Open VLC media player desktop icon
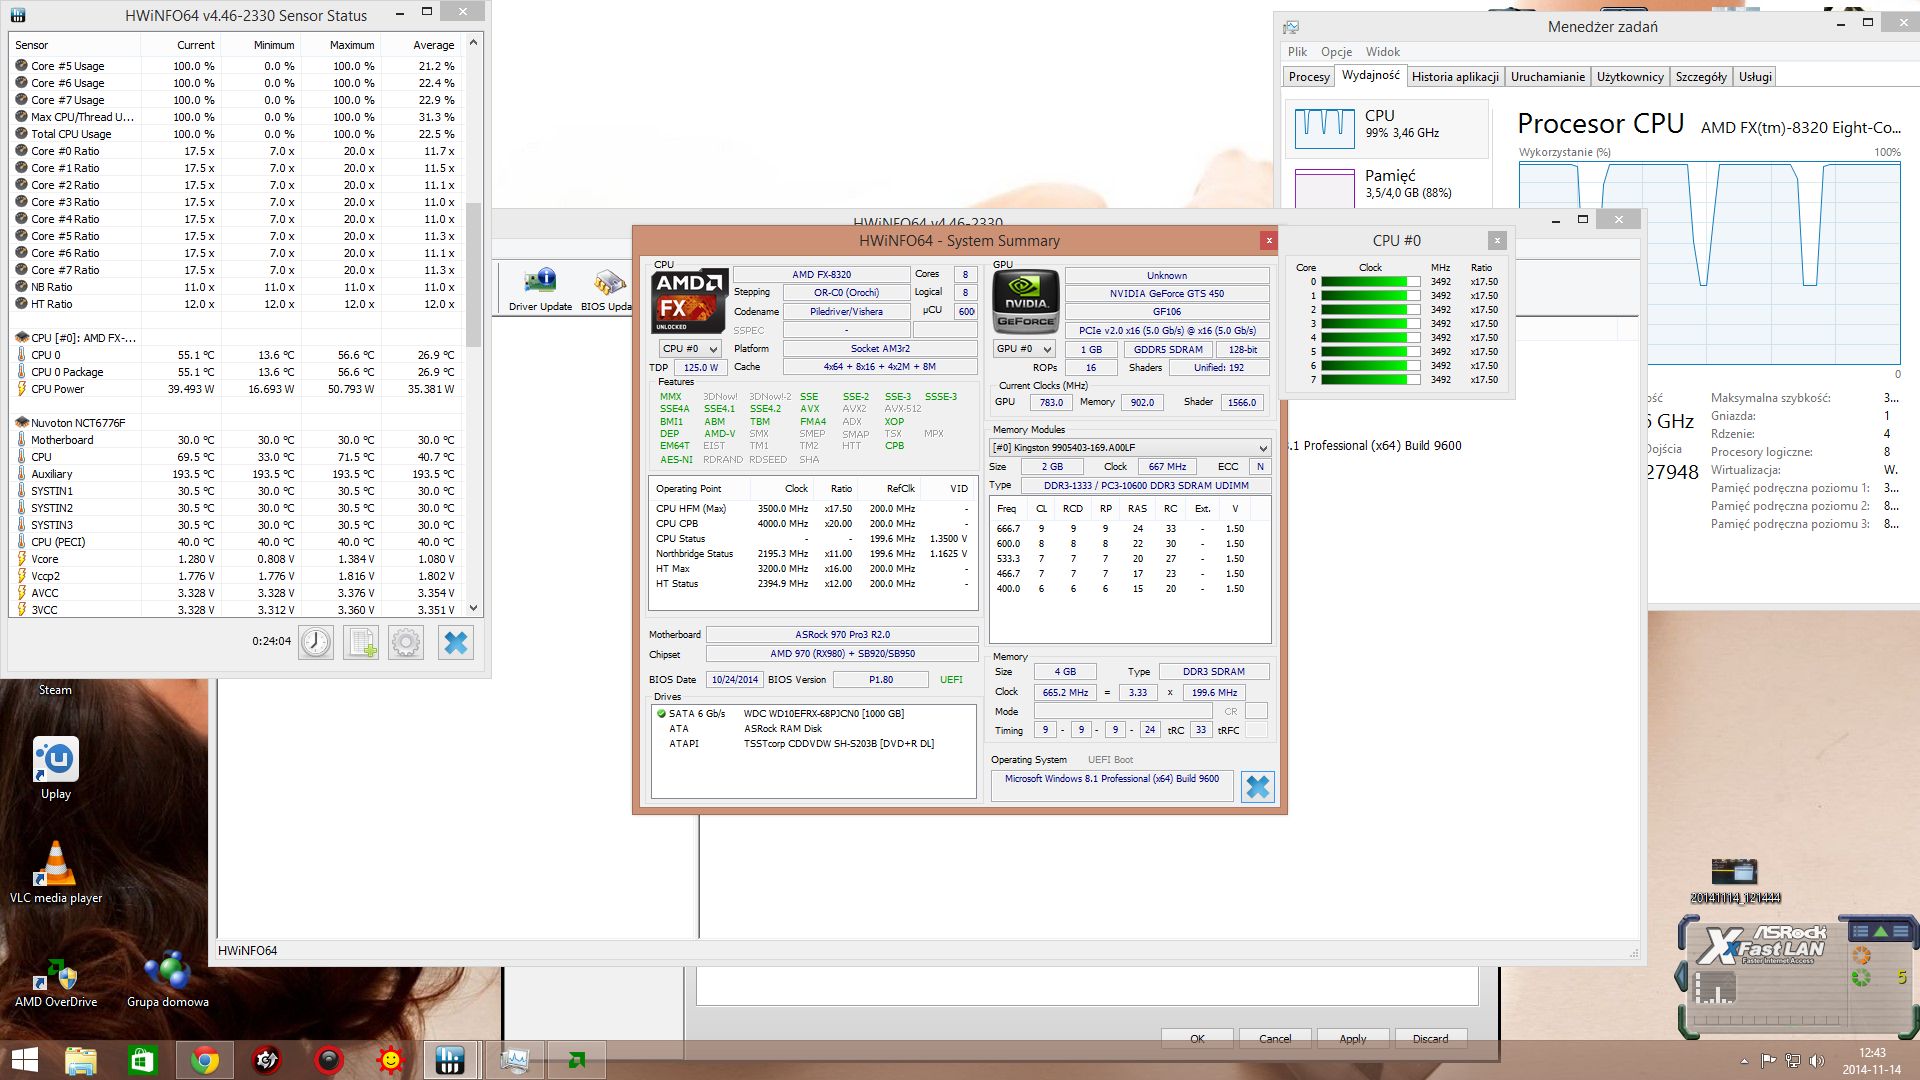1920x1080 pixels. click(x=56, y=872)
